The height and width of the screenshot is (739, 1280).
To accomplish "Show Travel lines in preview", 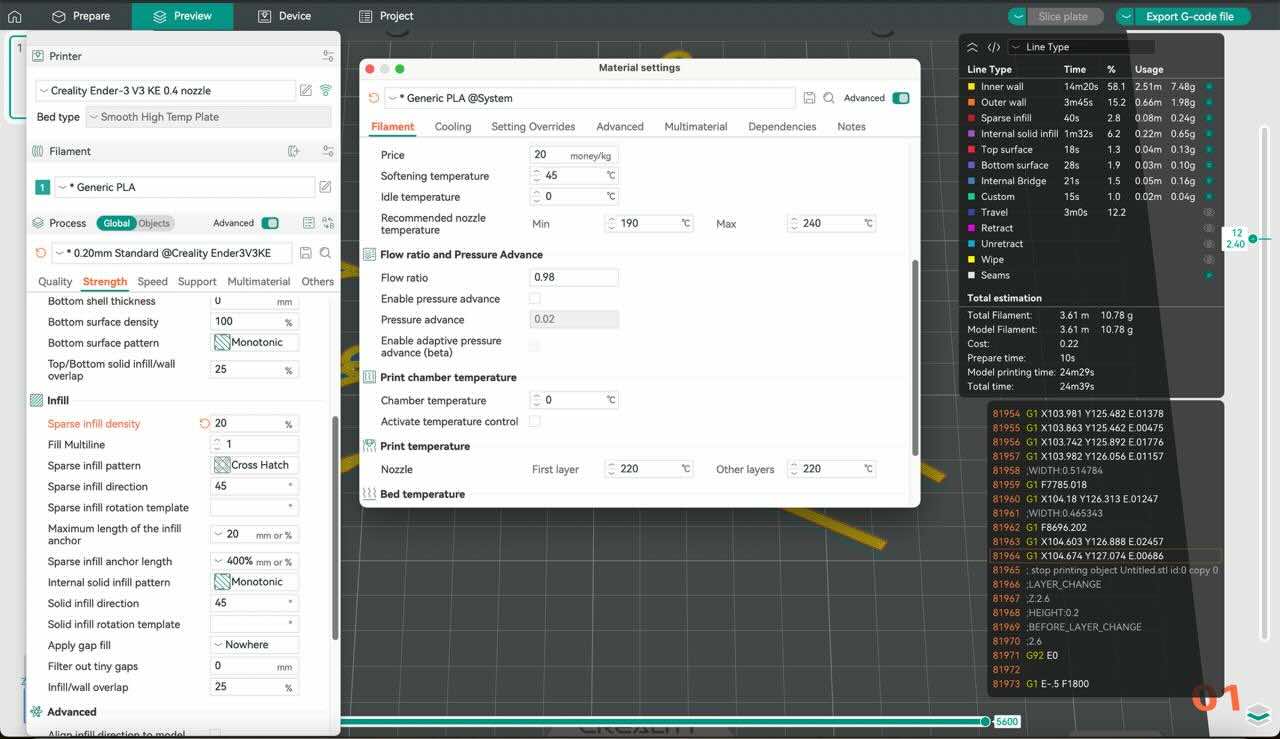I will pyautogui.click(x=1208, y=213).
